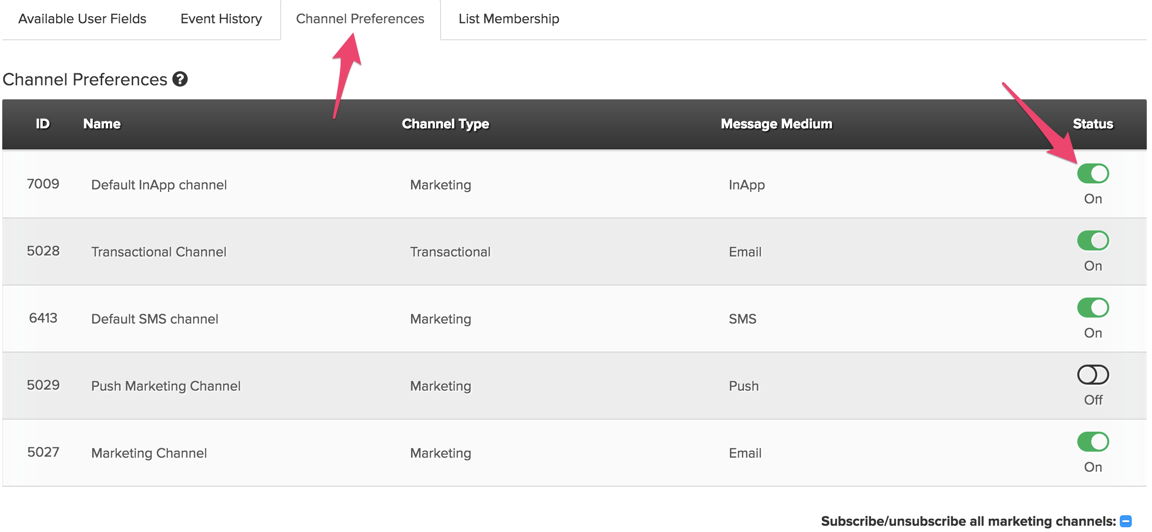Enable the Push Marketing Channel toggle
This screenshot has width=1152, height=532.
pyautogui.click(x=1093, y=375)
